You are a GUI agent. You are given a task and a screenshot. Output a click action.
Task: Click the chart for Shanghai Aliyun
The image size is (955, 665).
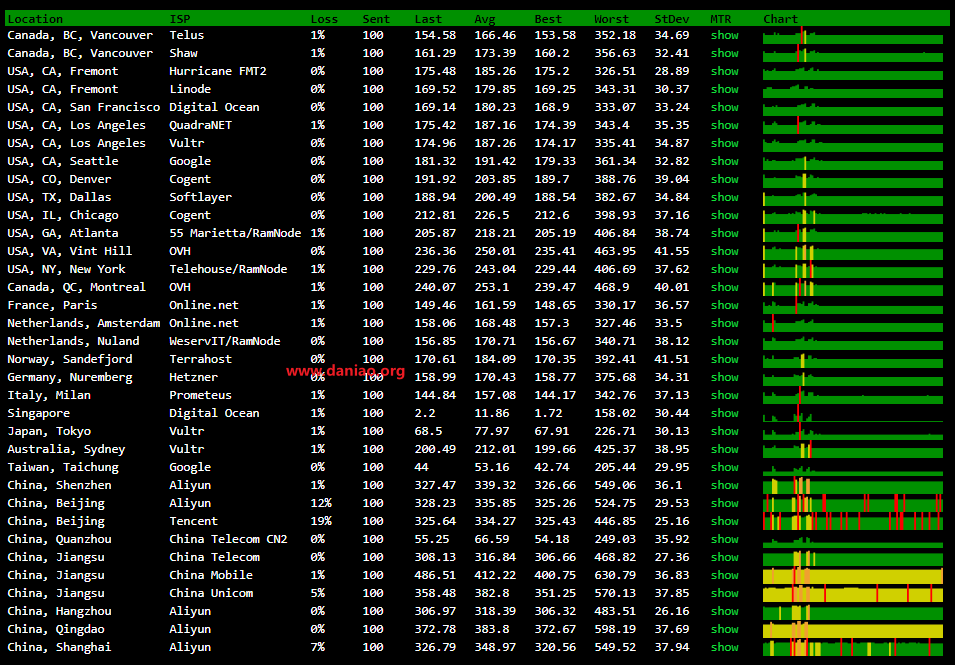tap(853, 647)
